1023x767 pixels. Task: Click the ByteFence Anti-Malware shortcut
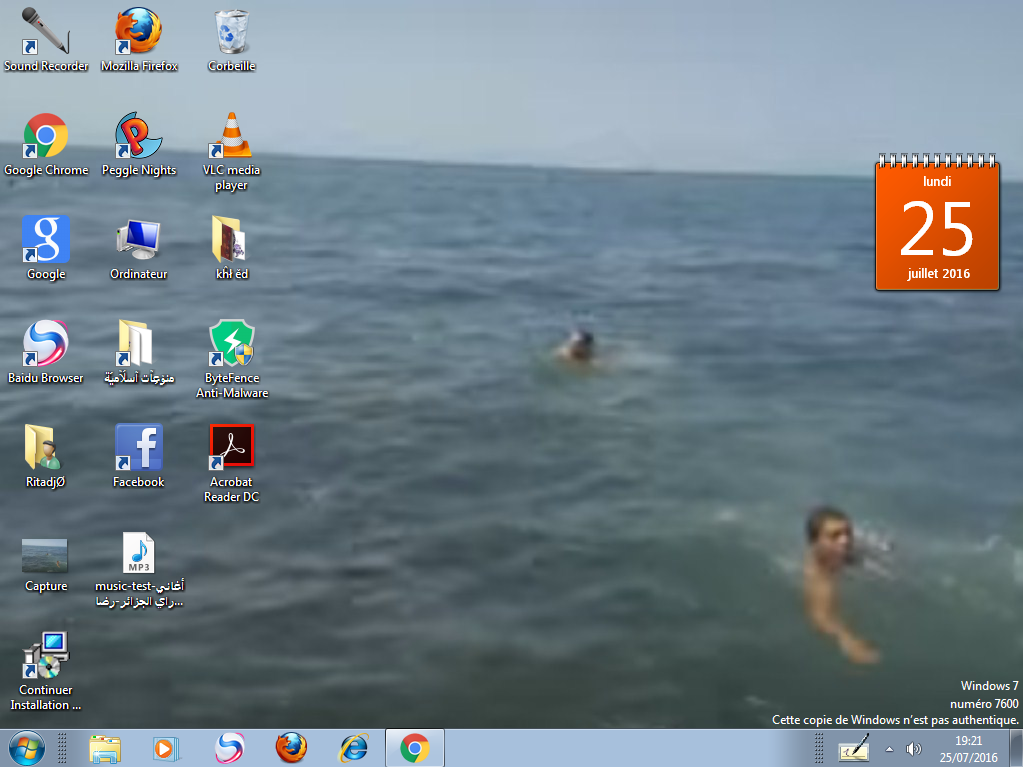tap(232, 344)
